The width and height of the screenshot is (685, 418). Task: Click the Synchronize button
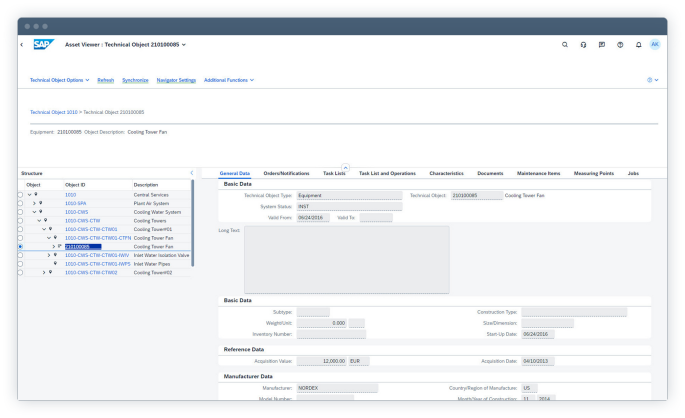(x=135, y=80)
